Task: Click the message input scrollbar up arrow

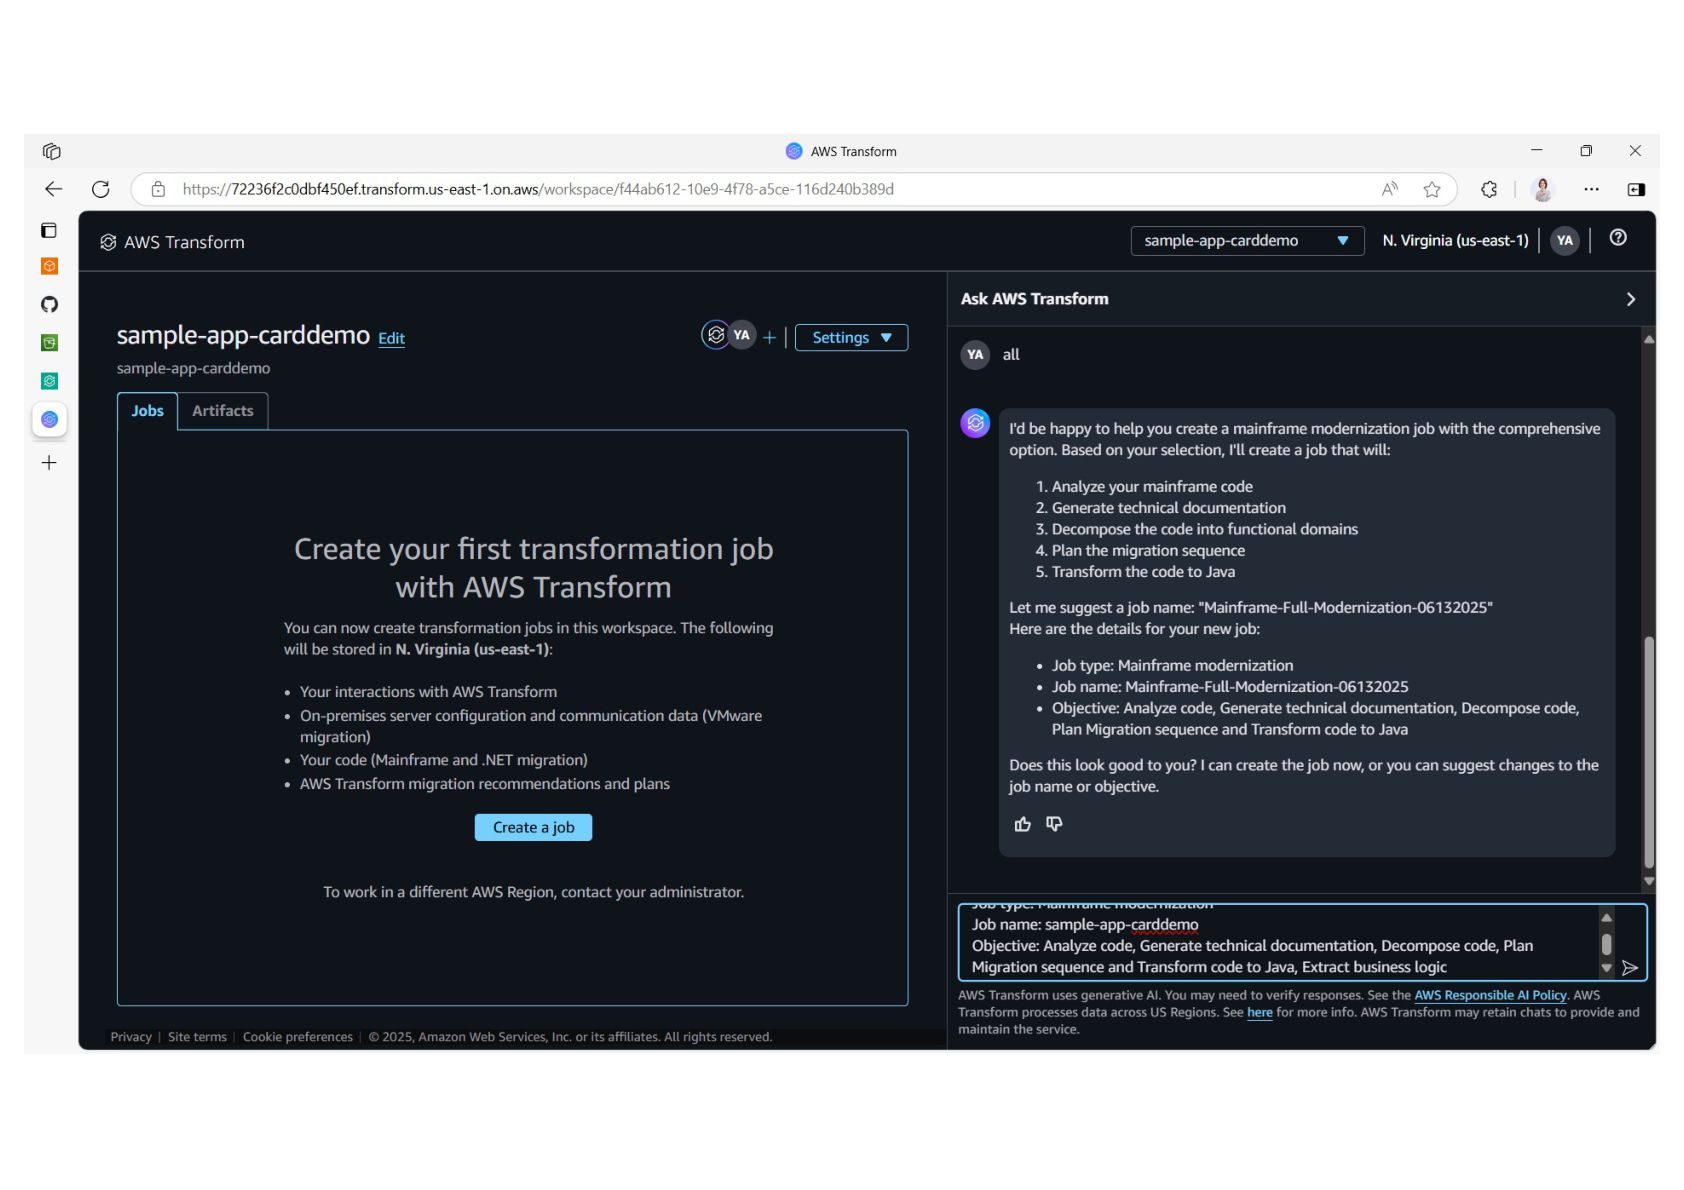Action: tap(1606, 917)
